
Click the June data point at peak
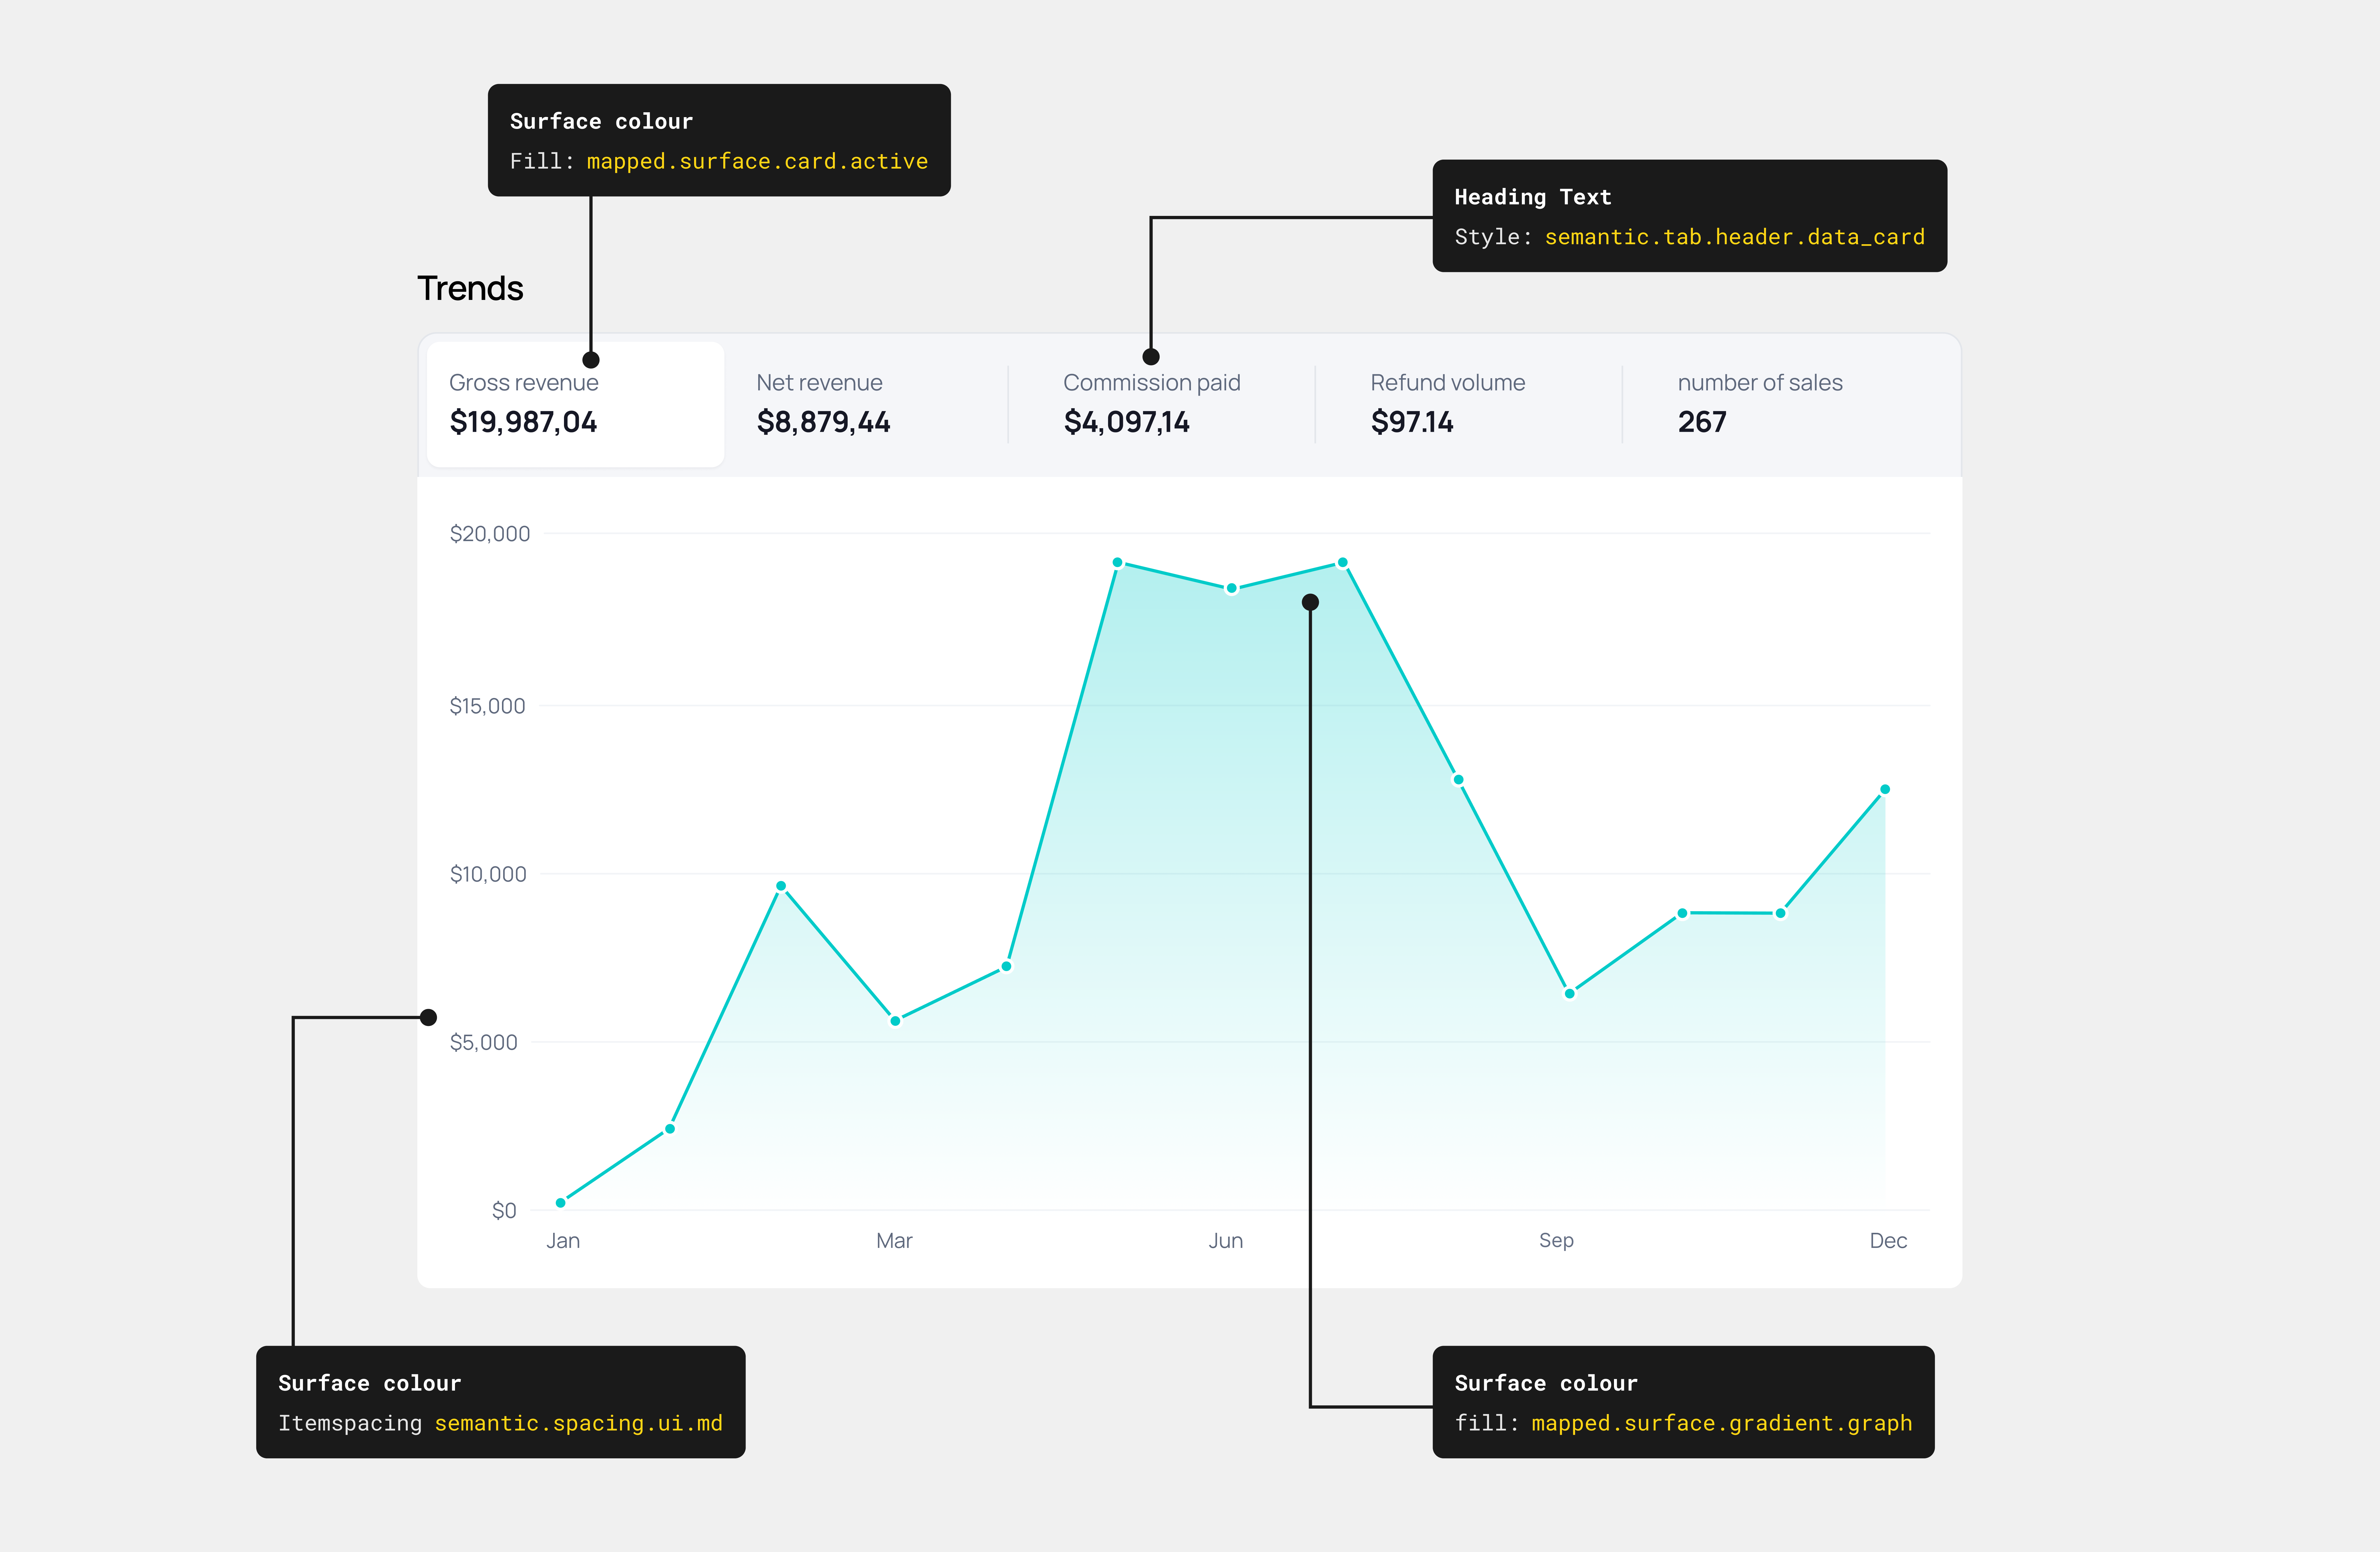tap(1232, 588)
